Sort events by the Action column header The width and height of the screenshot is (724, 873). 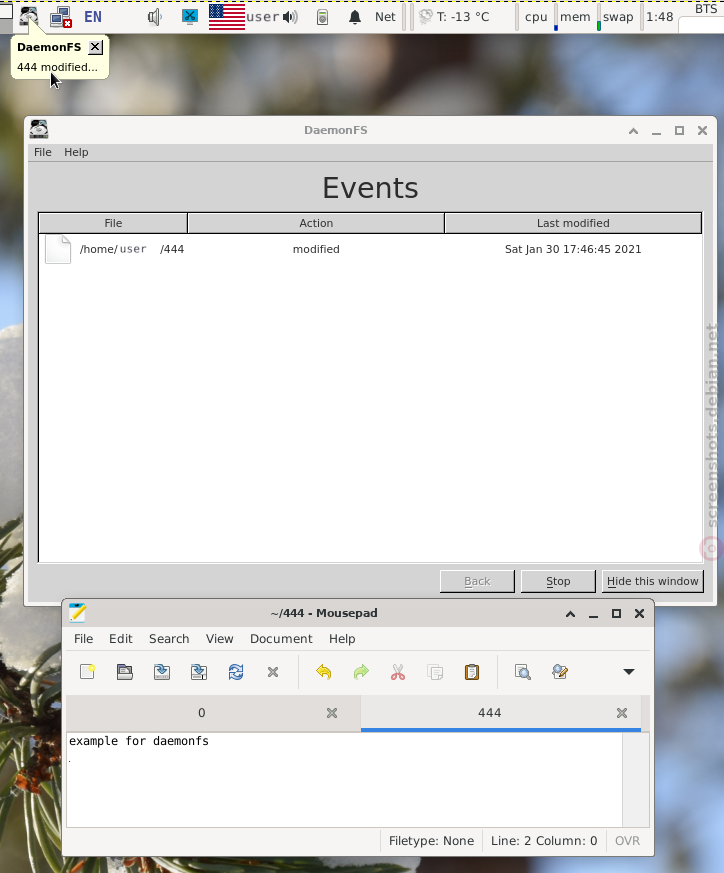point(316,223)
